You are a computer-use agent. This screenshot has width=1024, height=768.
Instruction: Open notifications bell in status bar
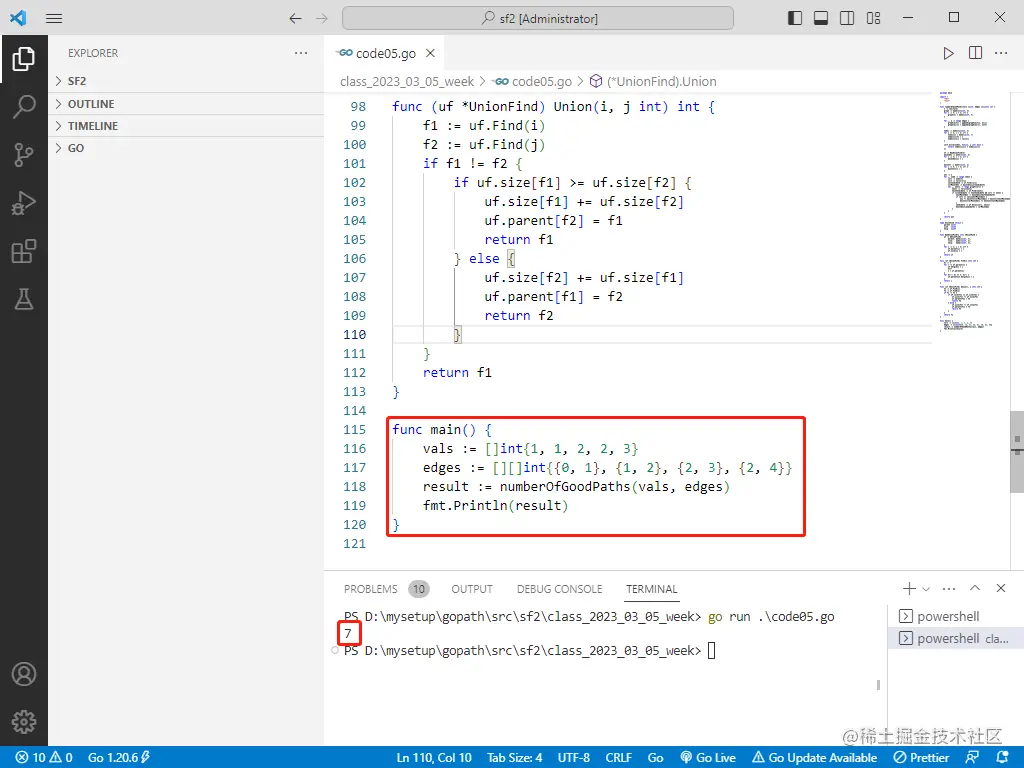tap(1002, 758)
